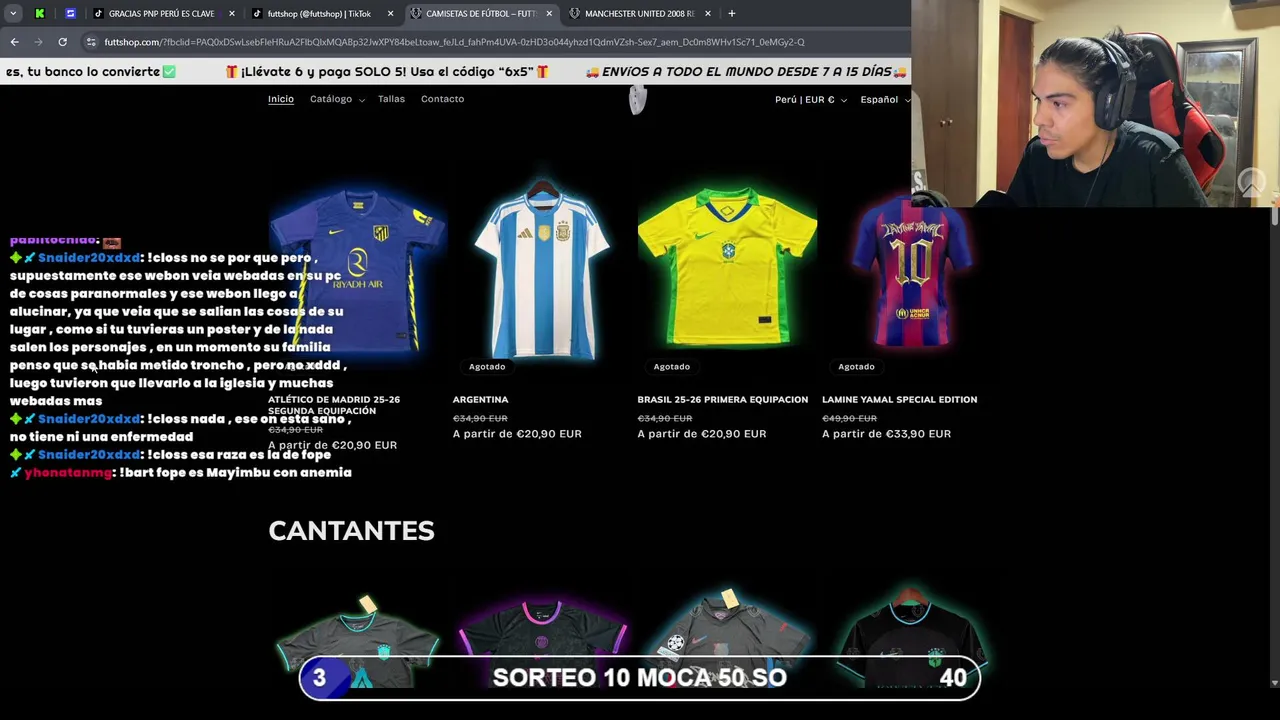Click the Agotado badge on Lamine Yamal jersey
The image size is (1280, 720).
(856, 367)
